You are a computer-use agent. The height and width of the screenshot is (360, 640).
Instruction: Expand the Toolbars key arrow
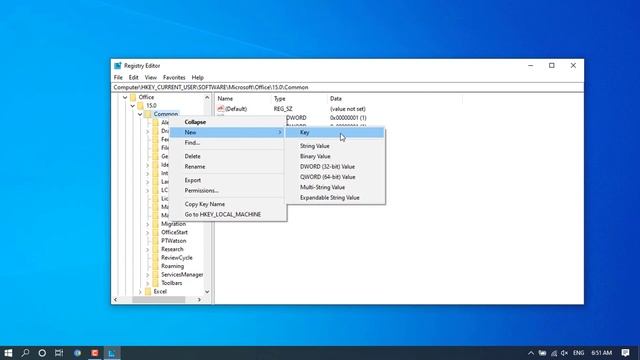(148, 283)
